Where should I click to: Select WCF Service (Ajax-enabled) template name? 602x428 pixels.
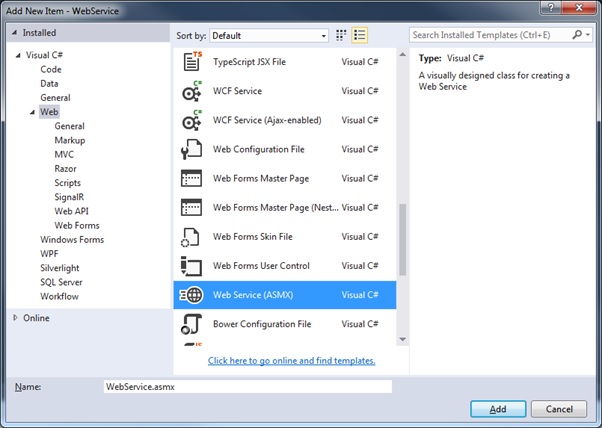pos(267,120)
